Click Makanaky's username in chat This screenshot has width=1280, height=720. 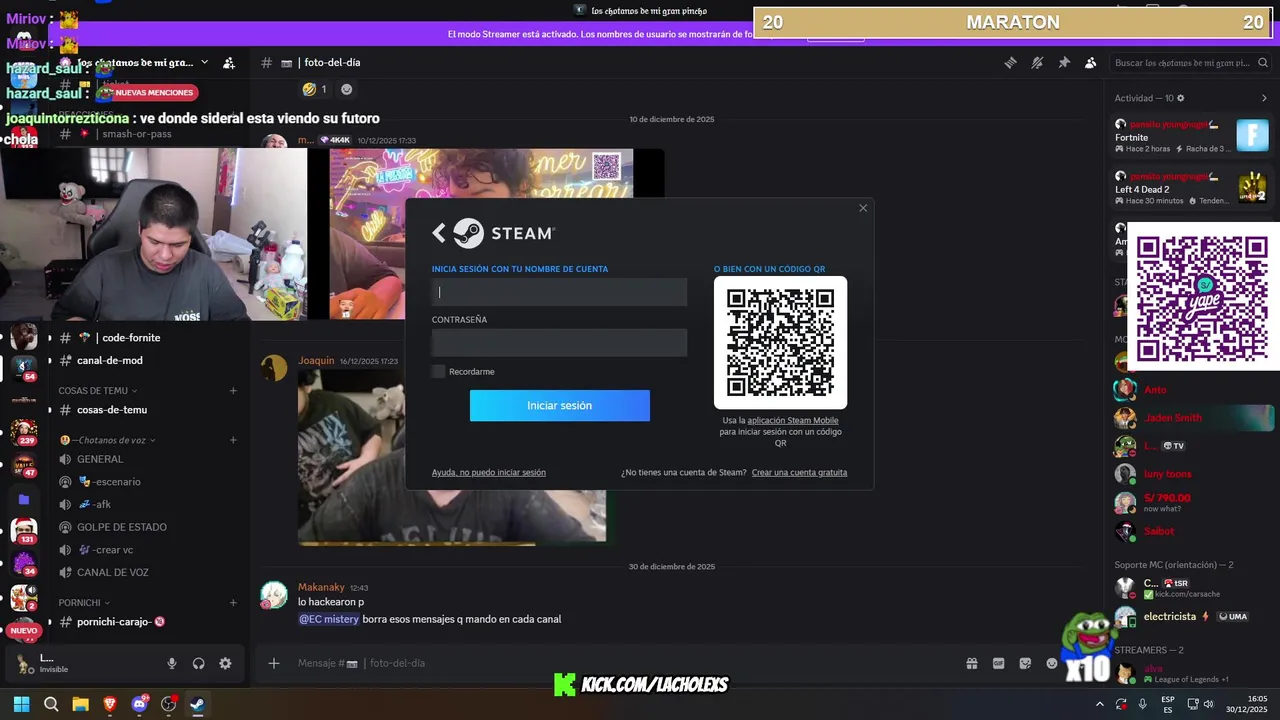coord(321,588)
